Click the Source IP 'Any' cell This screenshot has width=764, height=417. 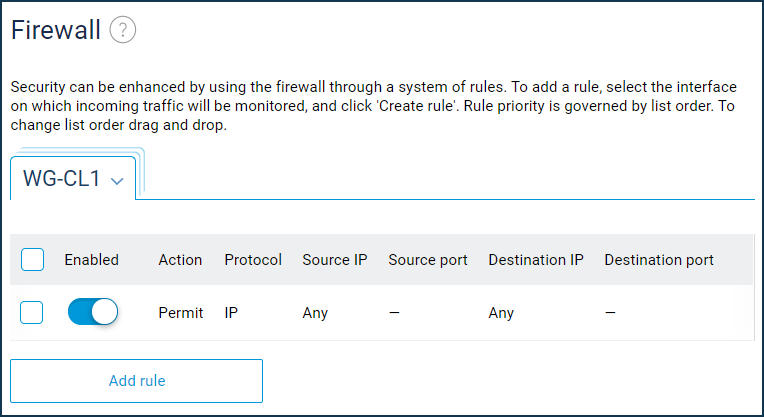[315, 313]
